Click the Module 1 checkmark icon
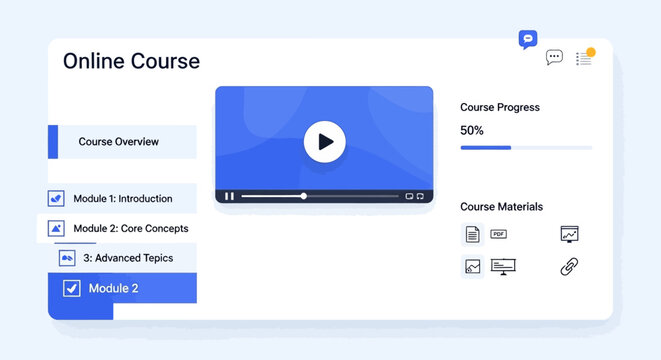The height and width of the screenshot is (360, 661). (x=56, y=198)
